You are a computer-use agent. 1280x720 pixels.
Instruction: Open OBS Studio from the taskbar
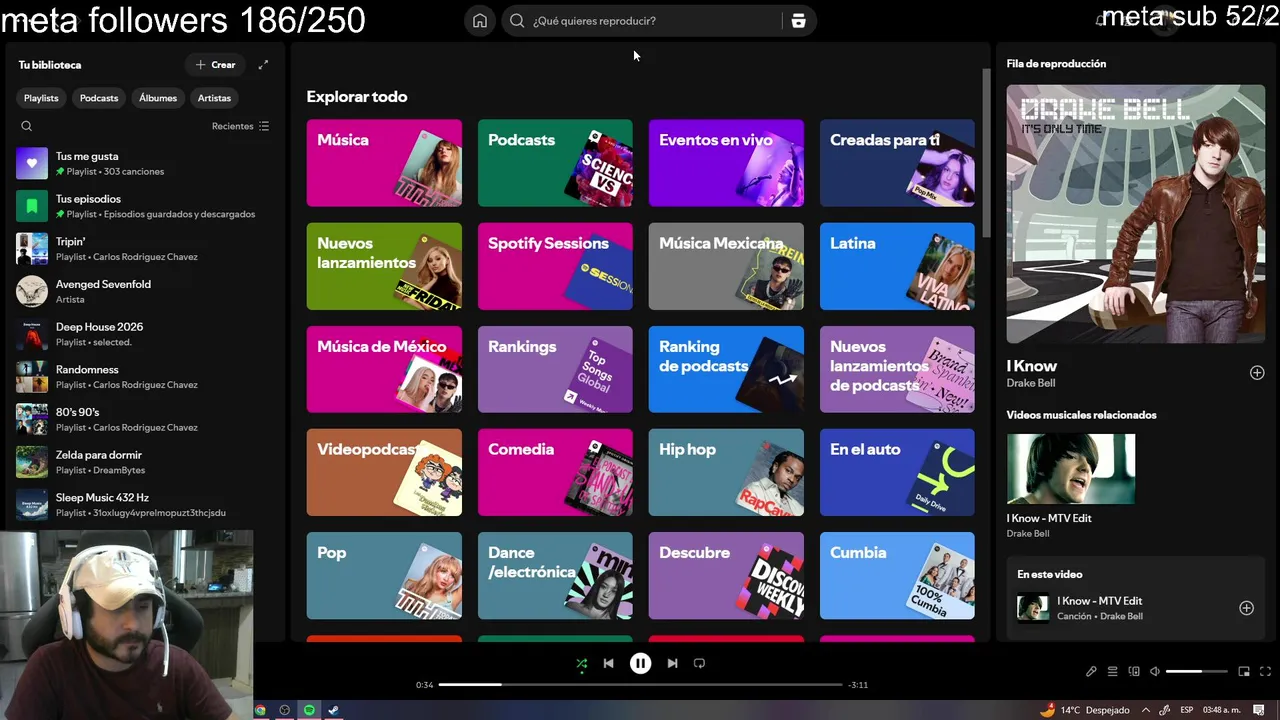285,710
